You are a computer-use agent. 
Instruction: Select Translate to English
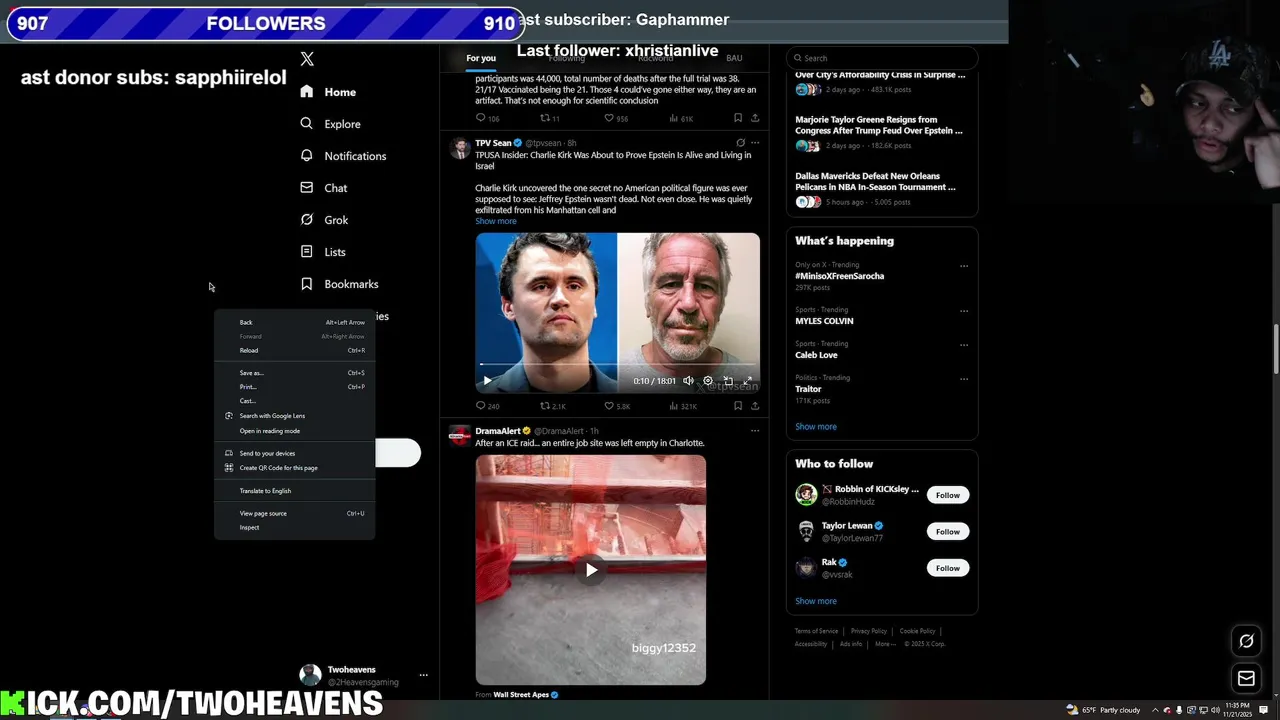click(294, 491)
